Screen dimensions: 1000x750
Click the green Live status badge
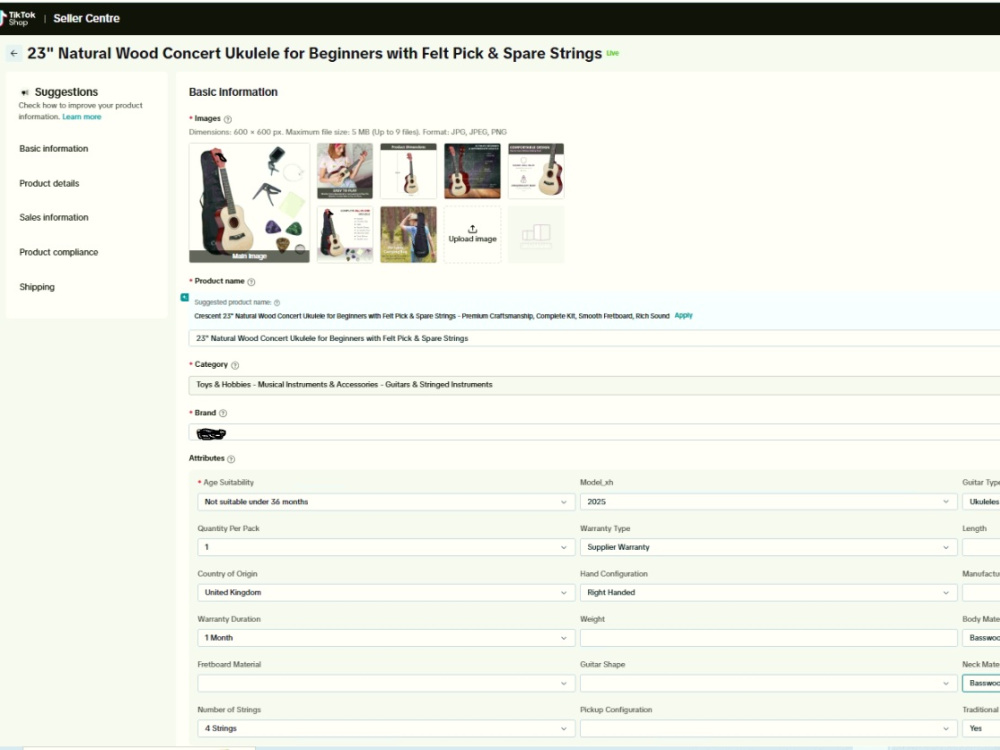point(612,54)
